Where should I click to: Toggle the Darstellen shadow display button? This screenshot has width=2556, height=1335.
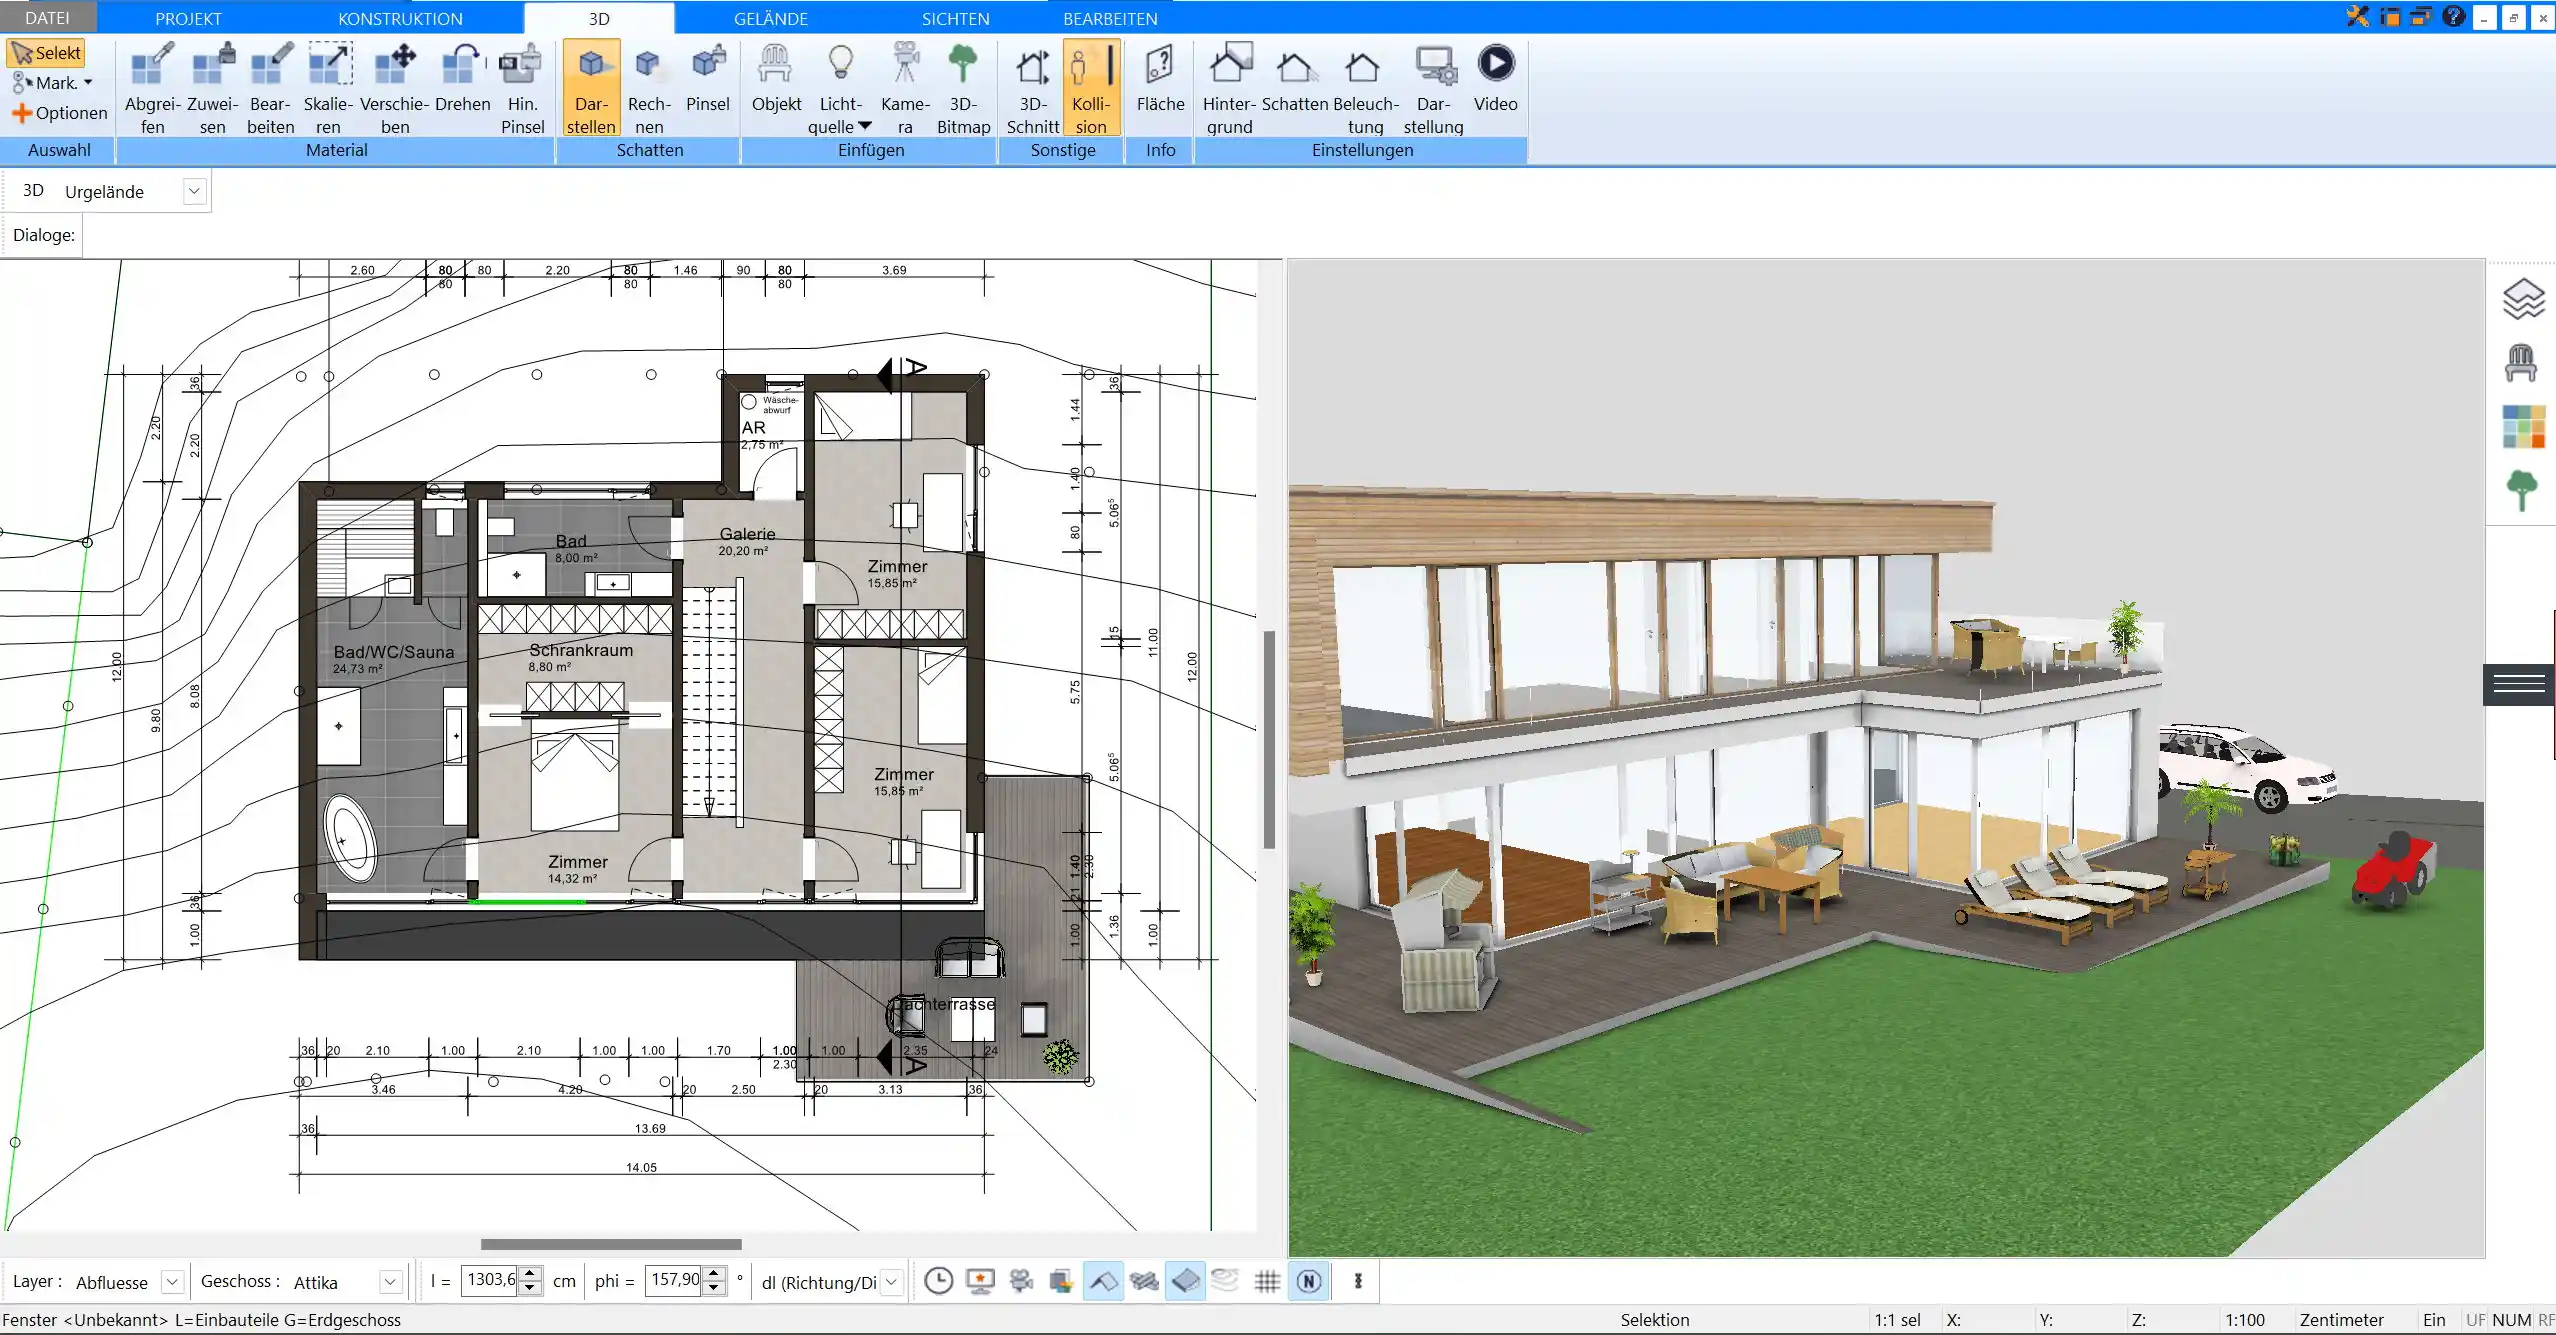(x=591, y=87)
